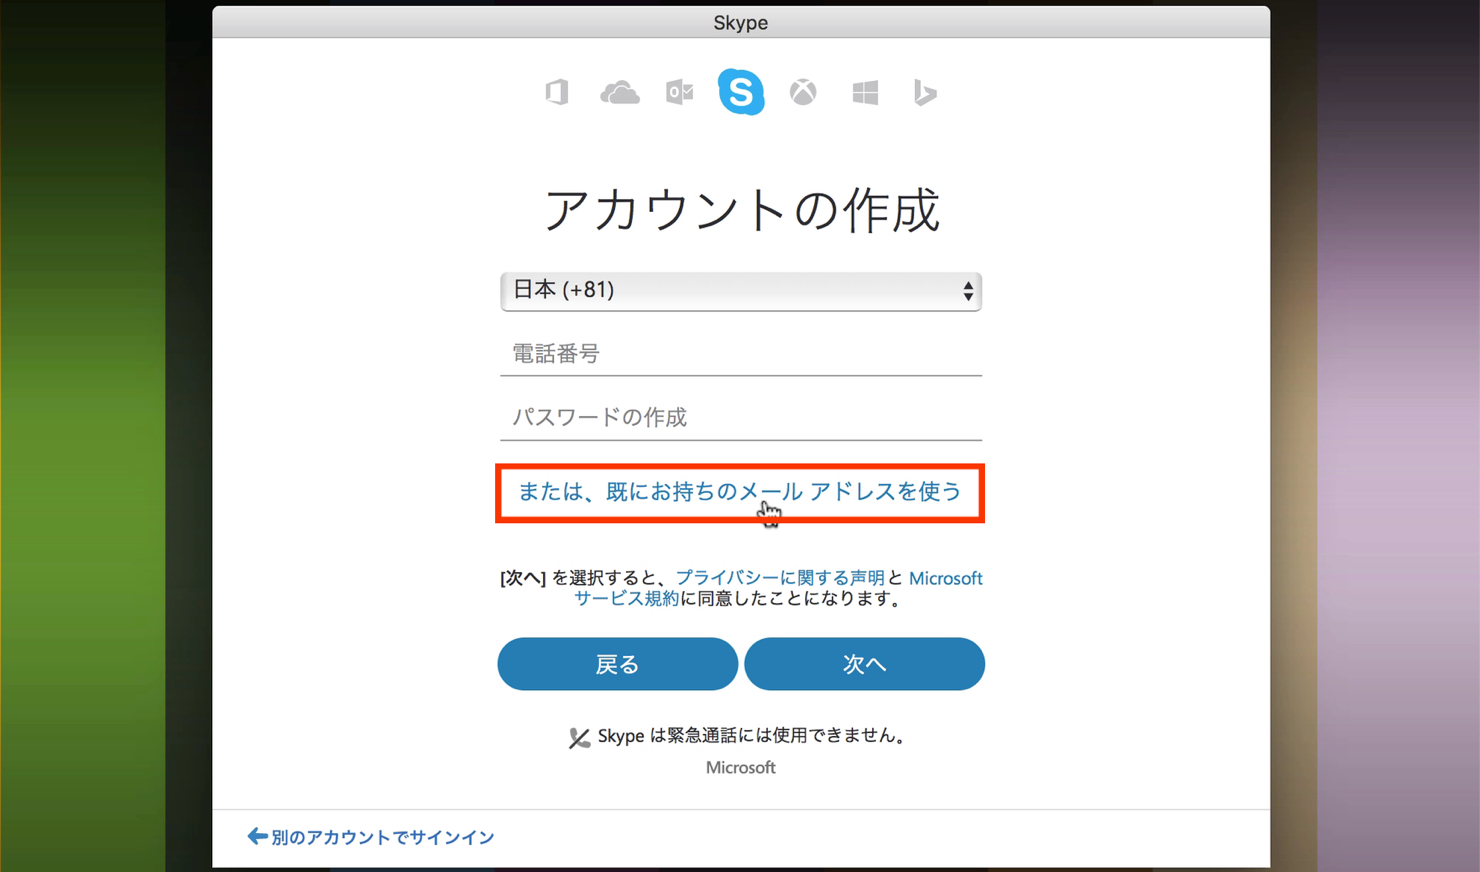Screen dimensions: 1480x872
Task: Click 別のアカウントでサインイン link
Action: 371,837
